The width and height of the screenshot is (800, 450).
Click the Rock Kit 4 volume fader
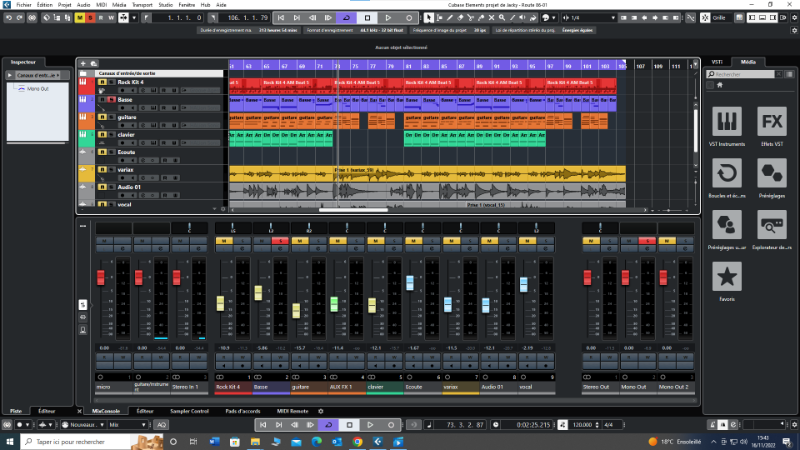[x=220, y=304]
